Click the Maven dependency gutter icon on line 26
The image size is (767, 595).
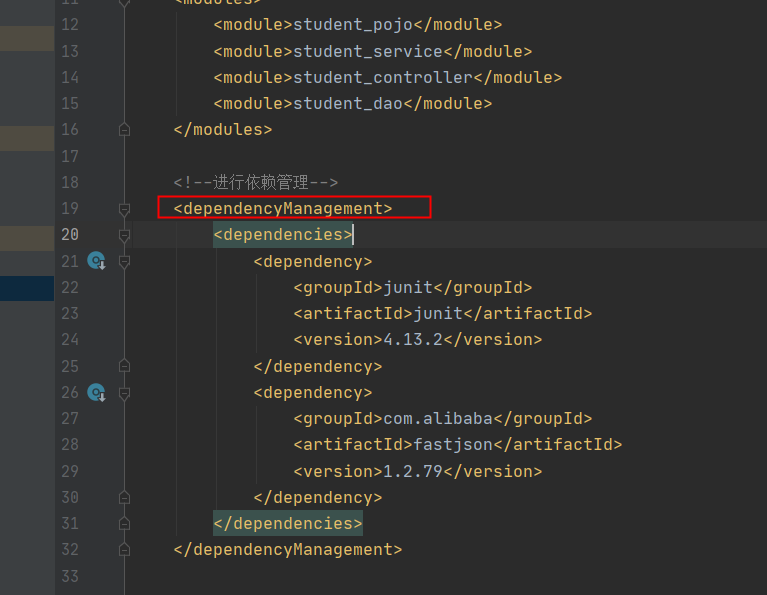(x=96, y=392)
